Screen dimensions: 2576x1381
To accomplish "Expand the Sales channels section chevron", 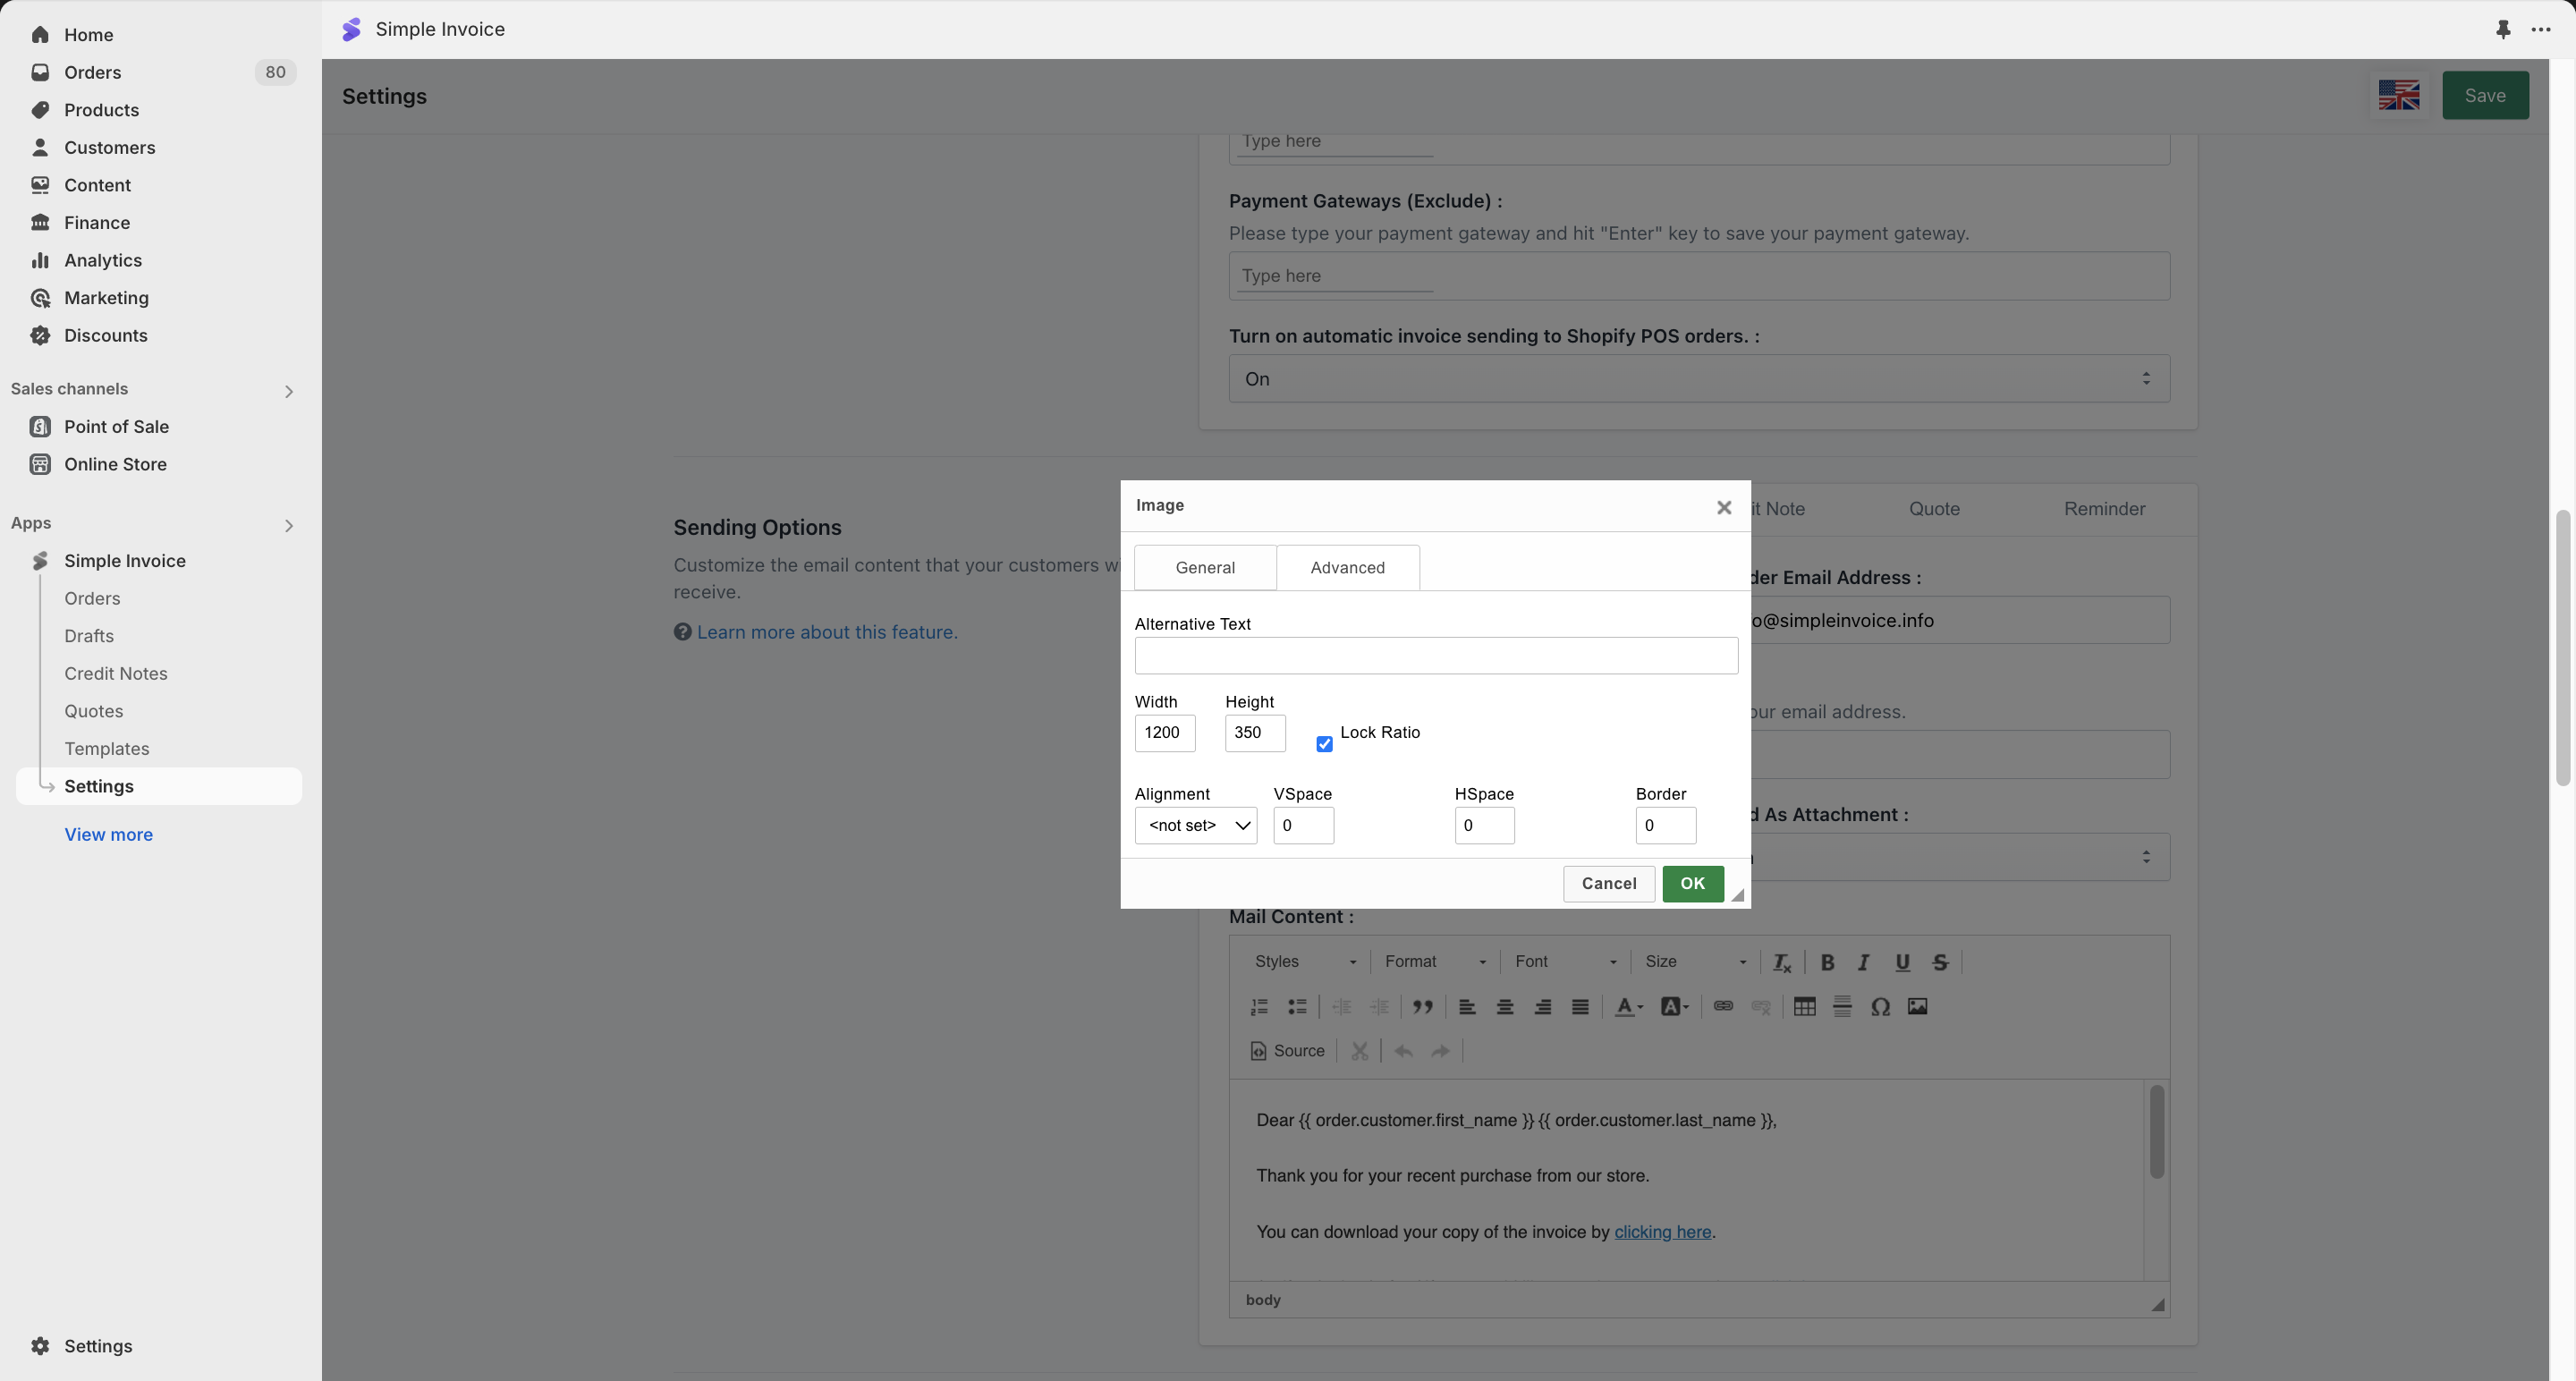I will coord(289,391).
